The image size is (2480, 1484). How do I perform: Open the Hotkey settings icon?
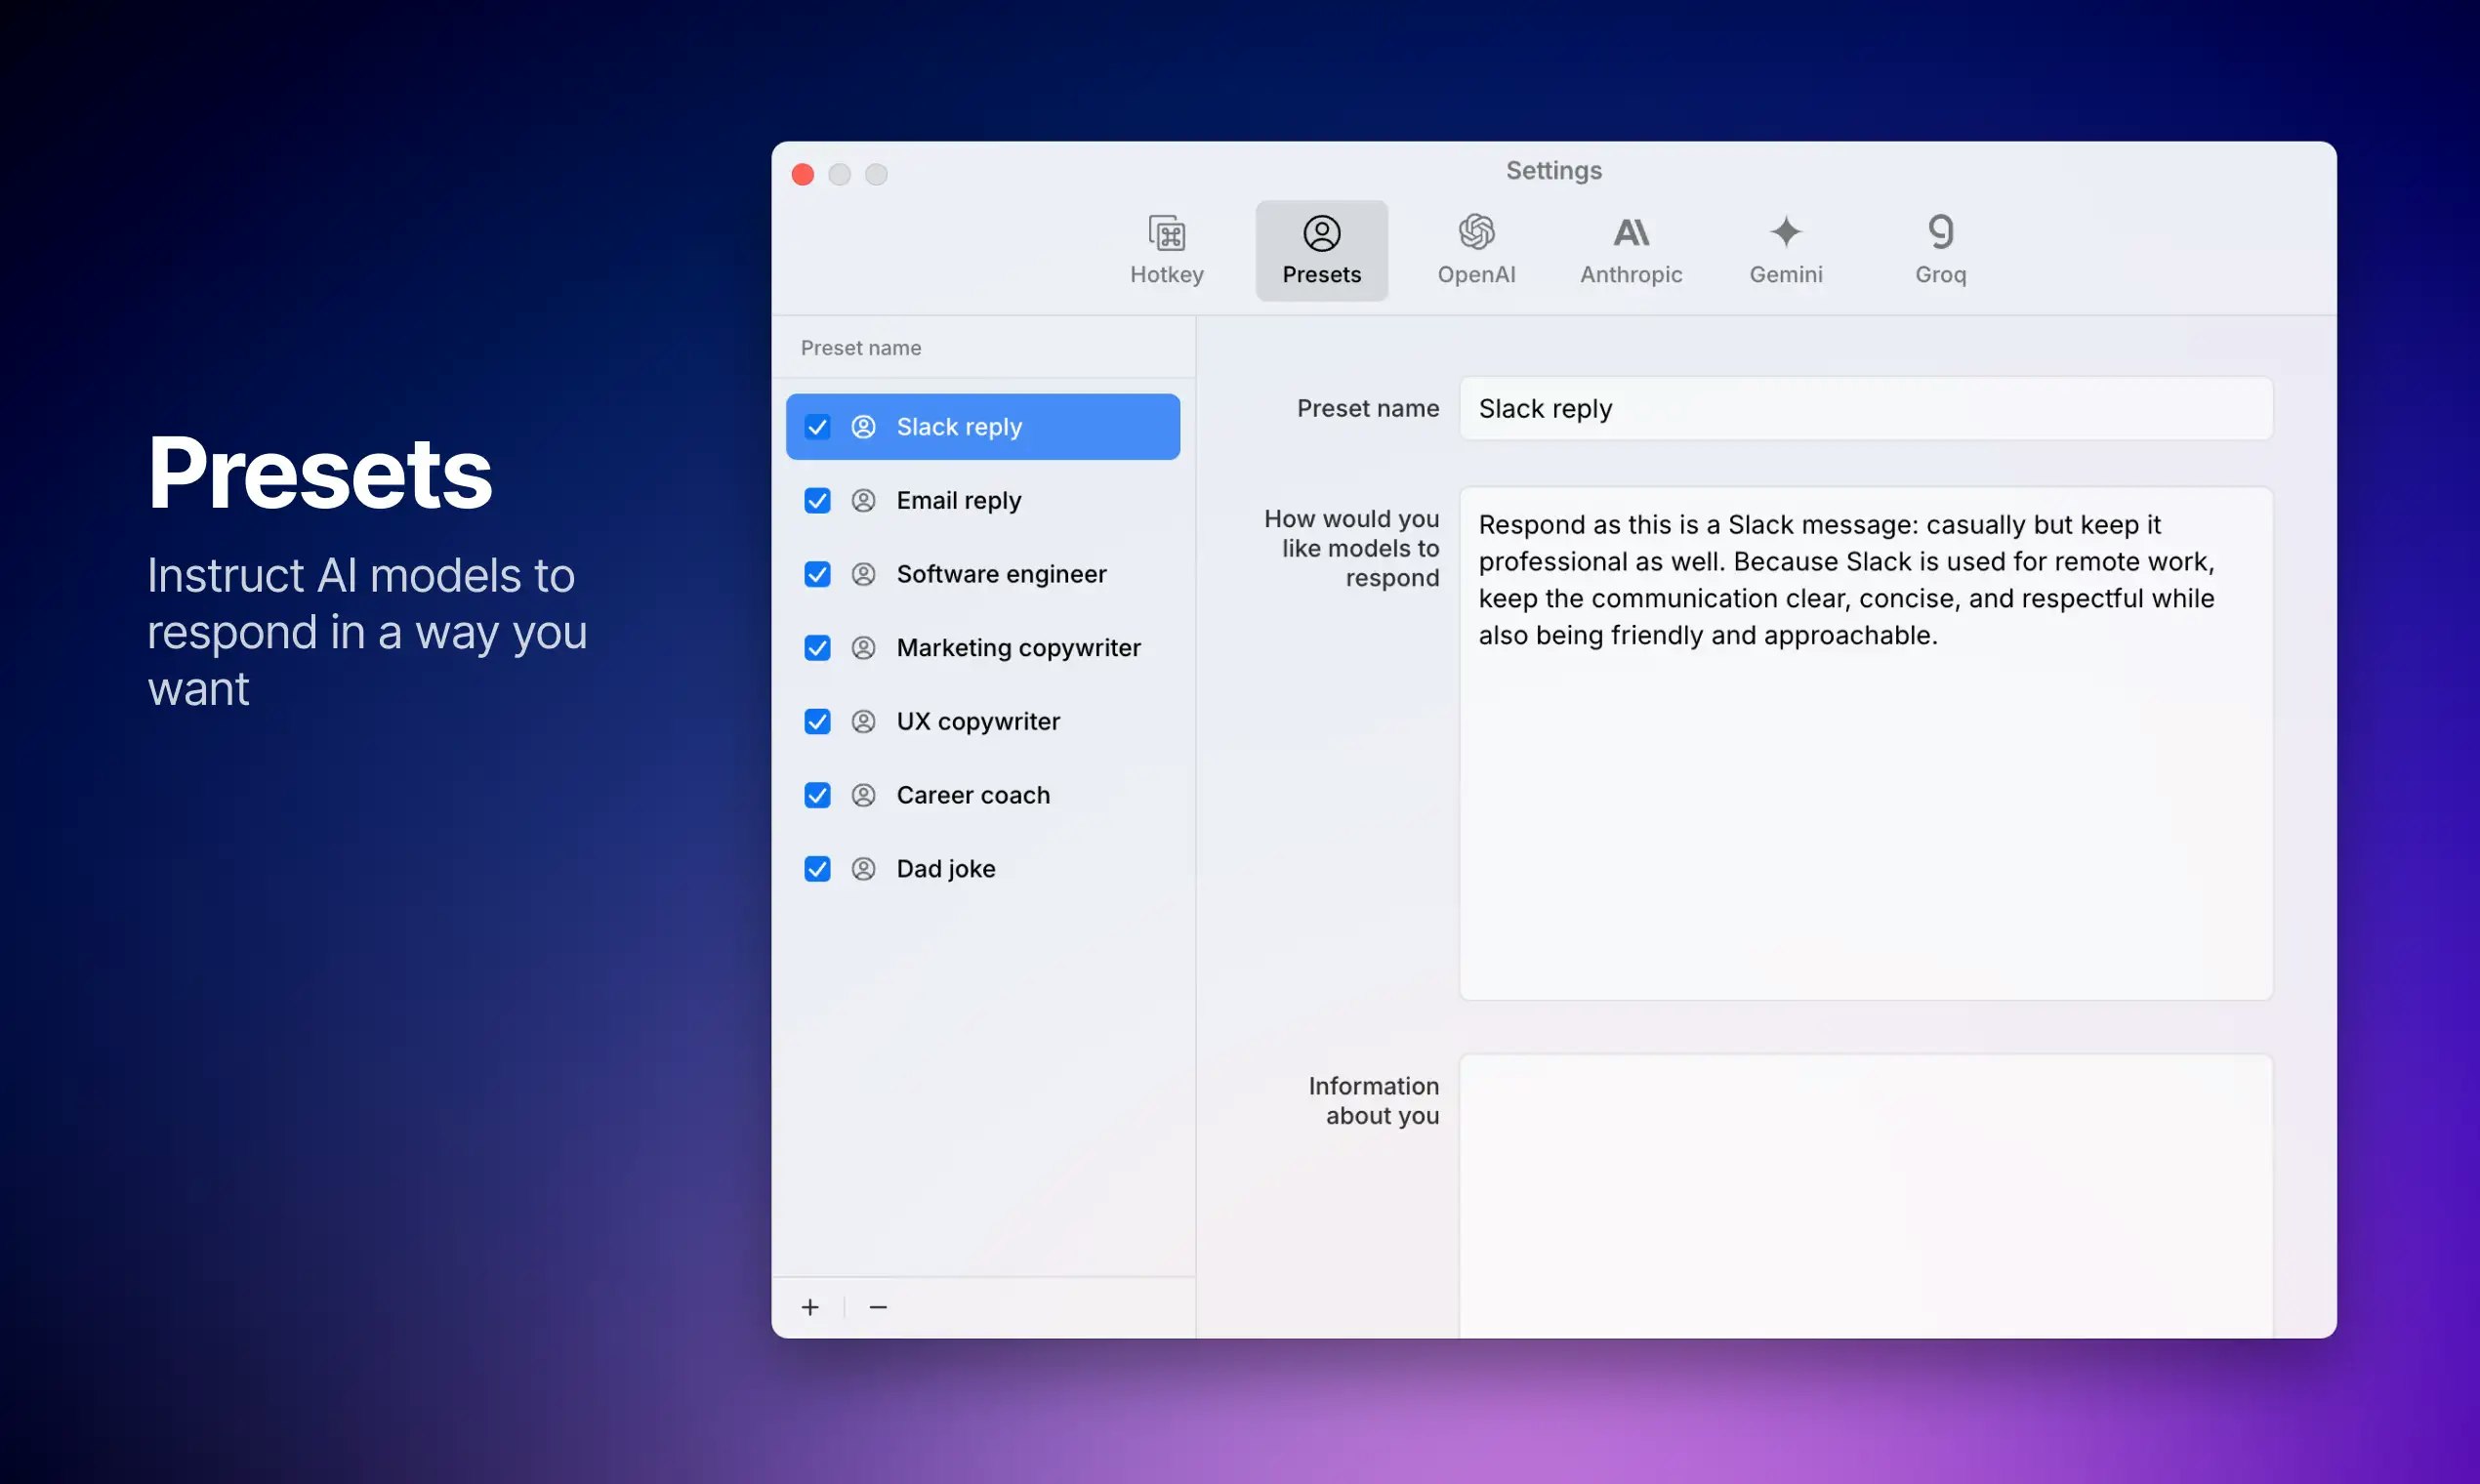[x=1166, y=233]
